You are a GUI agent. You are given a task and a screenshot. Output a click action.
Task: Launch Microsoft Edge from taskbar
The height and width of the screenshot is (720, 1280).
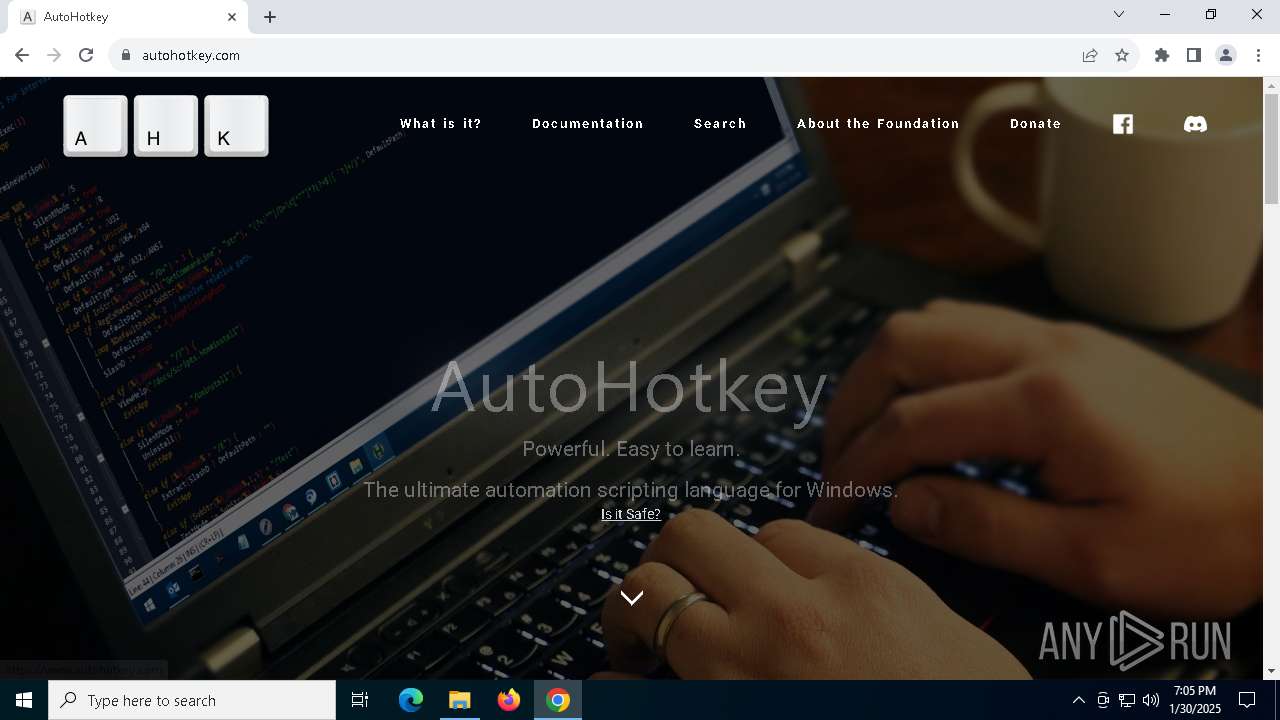click(411, 700)
